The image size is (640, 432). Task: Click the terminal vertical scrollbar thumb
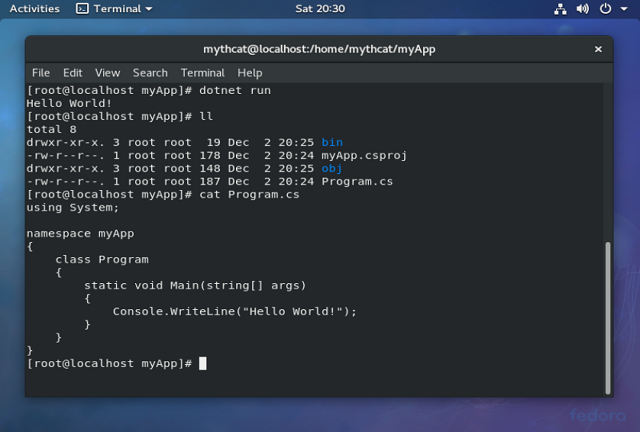pyautogui.click(x=608, y=318)
